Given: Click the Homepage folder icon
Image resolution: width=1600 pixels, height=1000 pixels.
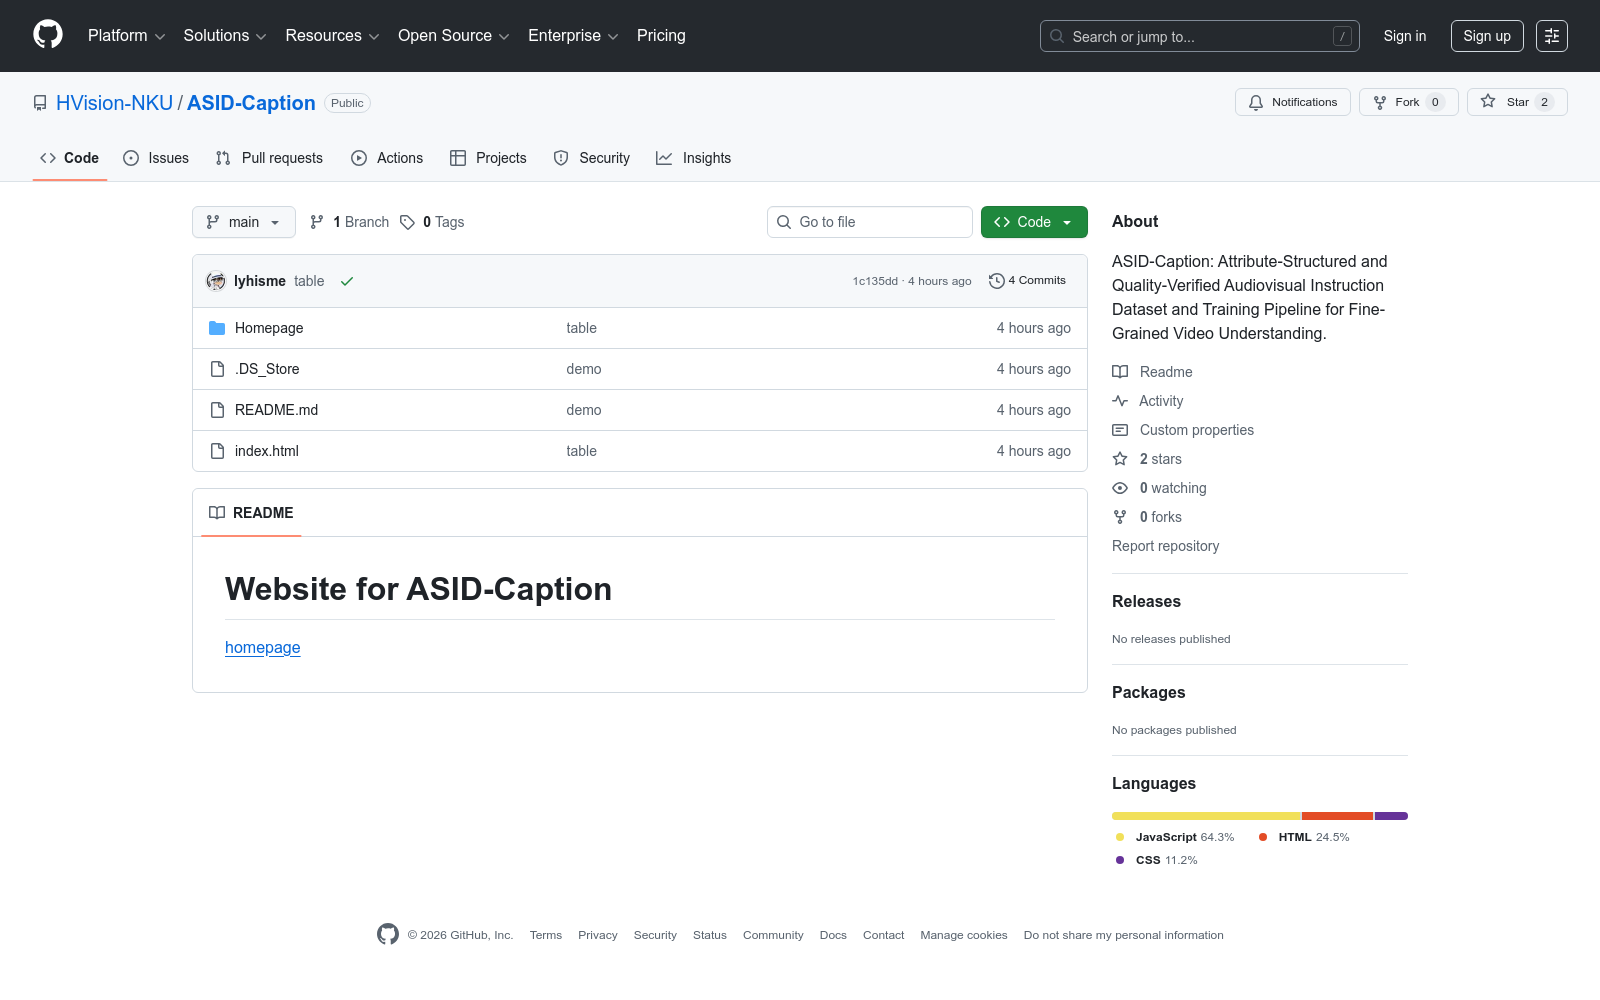Looking at the screenshot, I should [217, 328].
